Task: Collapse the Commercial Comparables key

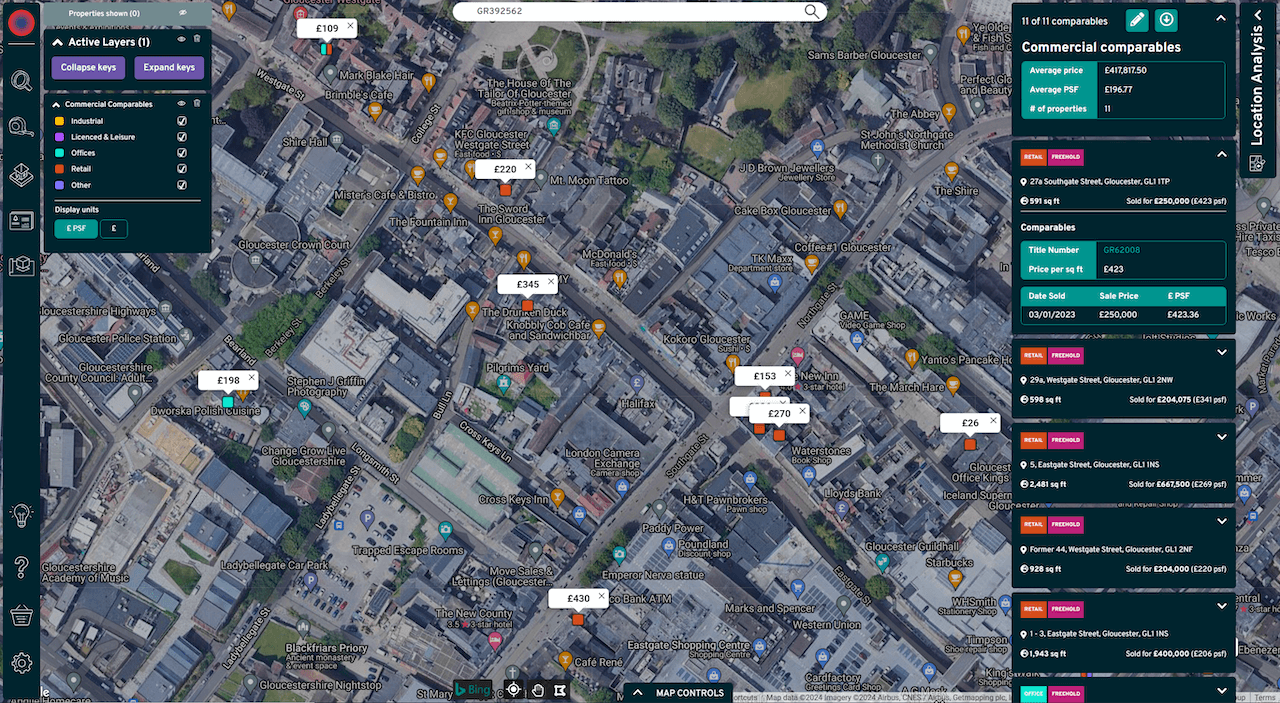Action: coord(57,104)
